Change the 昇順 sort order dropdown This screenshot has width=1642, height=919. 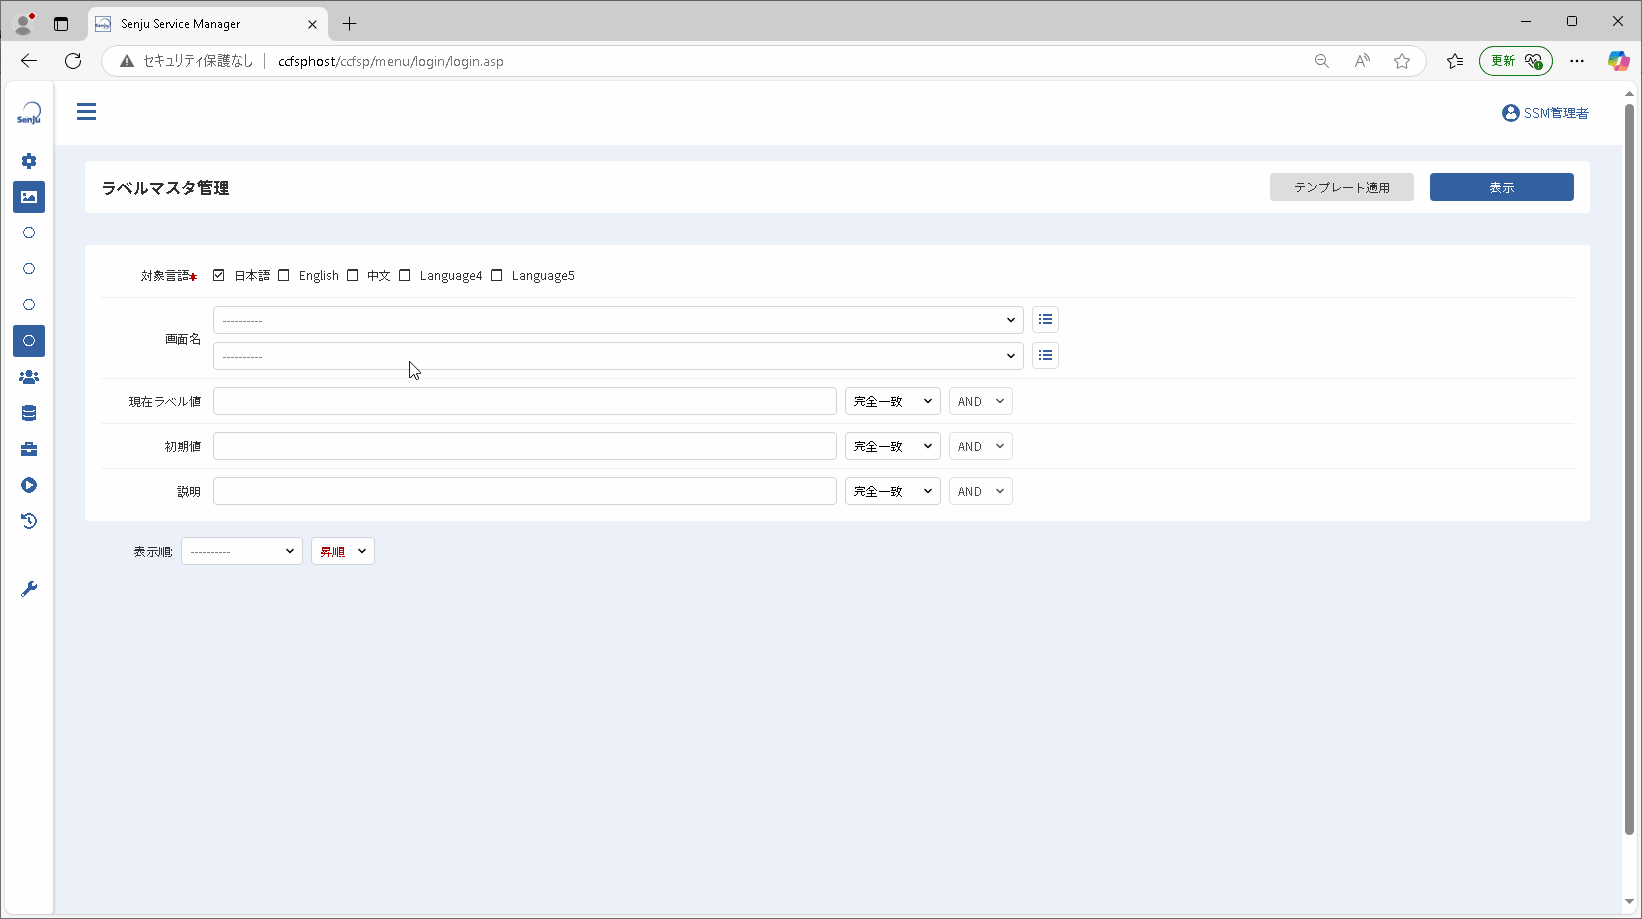tap(343, 551)
